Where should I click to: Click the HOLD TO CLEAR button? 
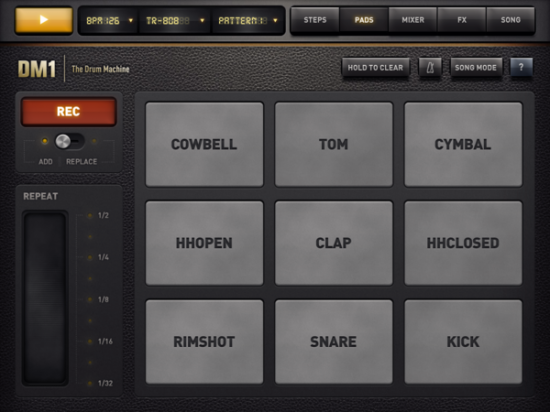(375, 67)
